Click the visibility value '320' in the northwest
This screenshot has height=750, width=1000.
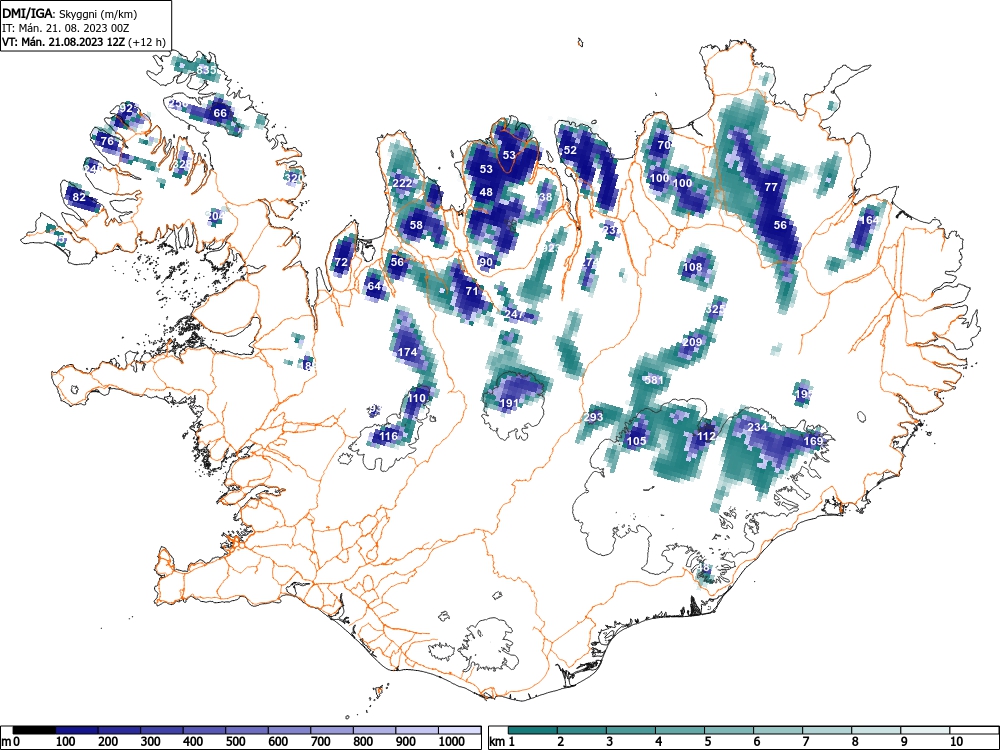point(293,178)
